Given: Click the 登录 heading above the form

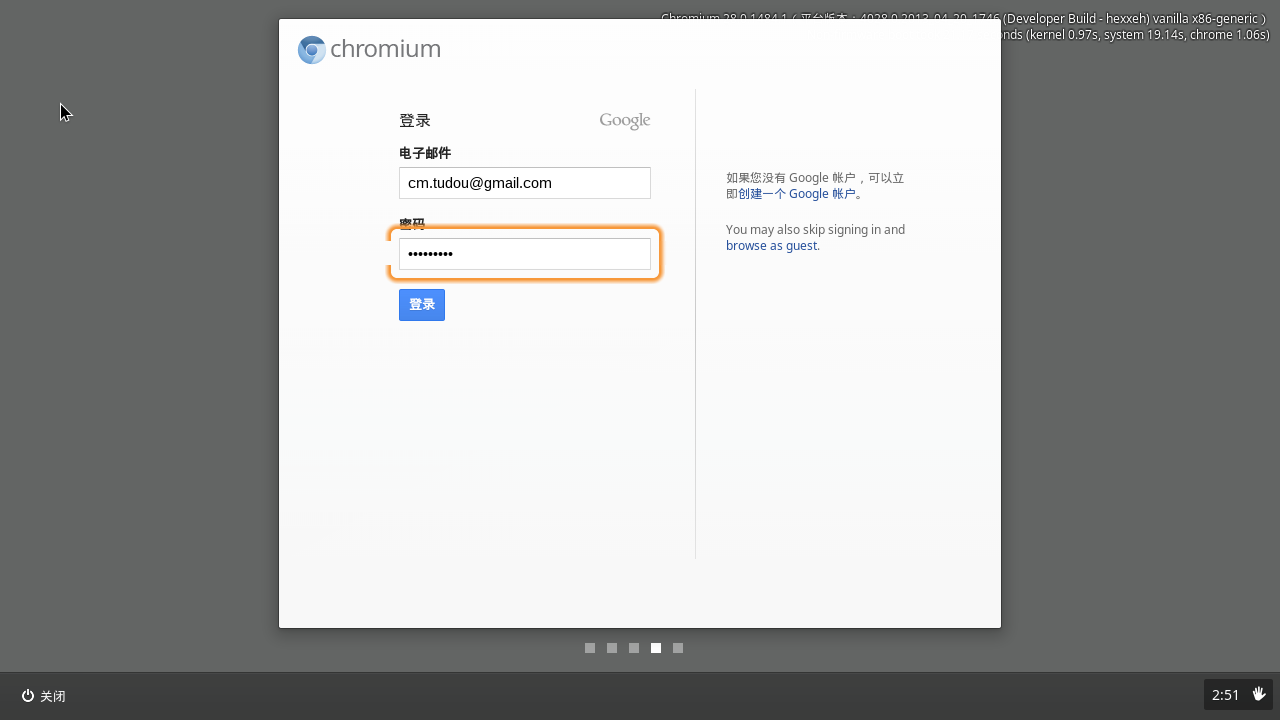Looking at the screenshot, I should tap(415, 121).
